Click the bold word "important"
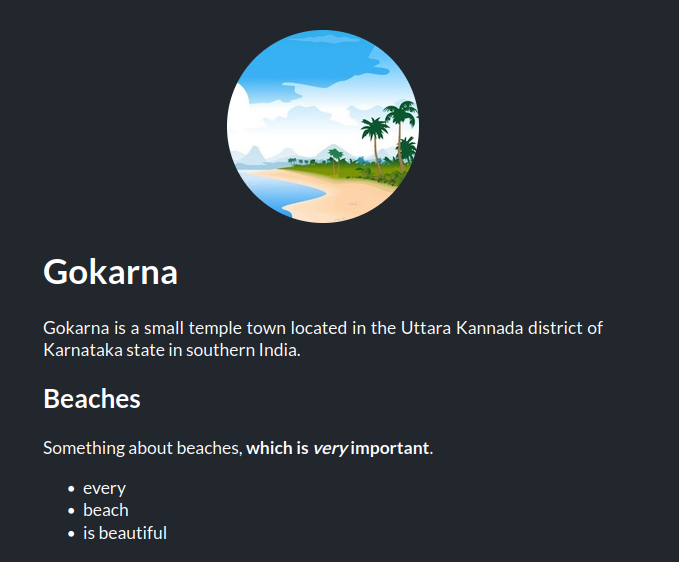Viewport: 679px width, 562px height. coord(390,448)
